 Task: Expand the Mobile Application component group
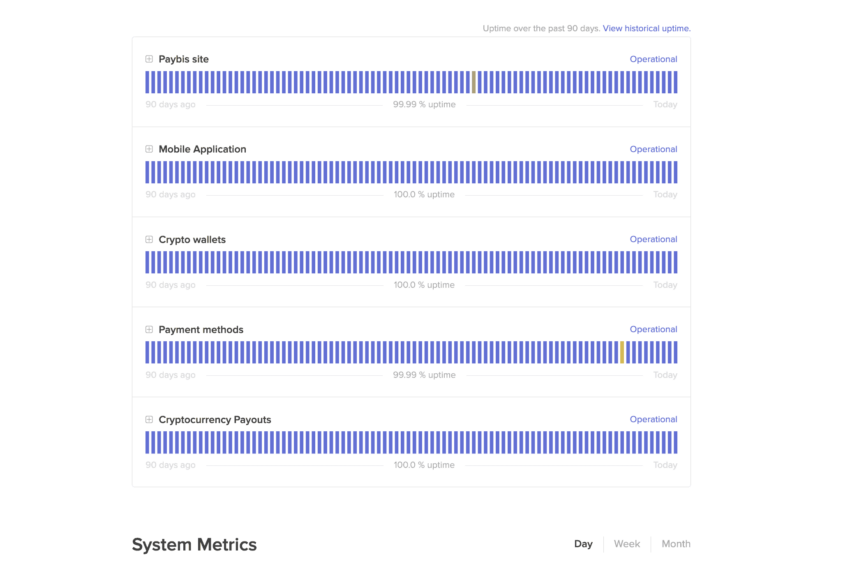pyautogui.click(x=149, y=149)
